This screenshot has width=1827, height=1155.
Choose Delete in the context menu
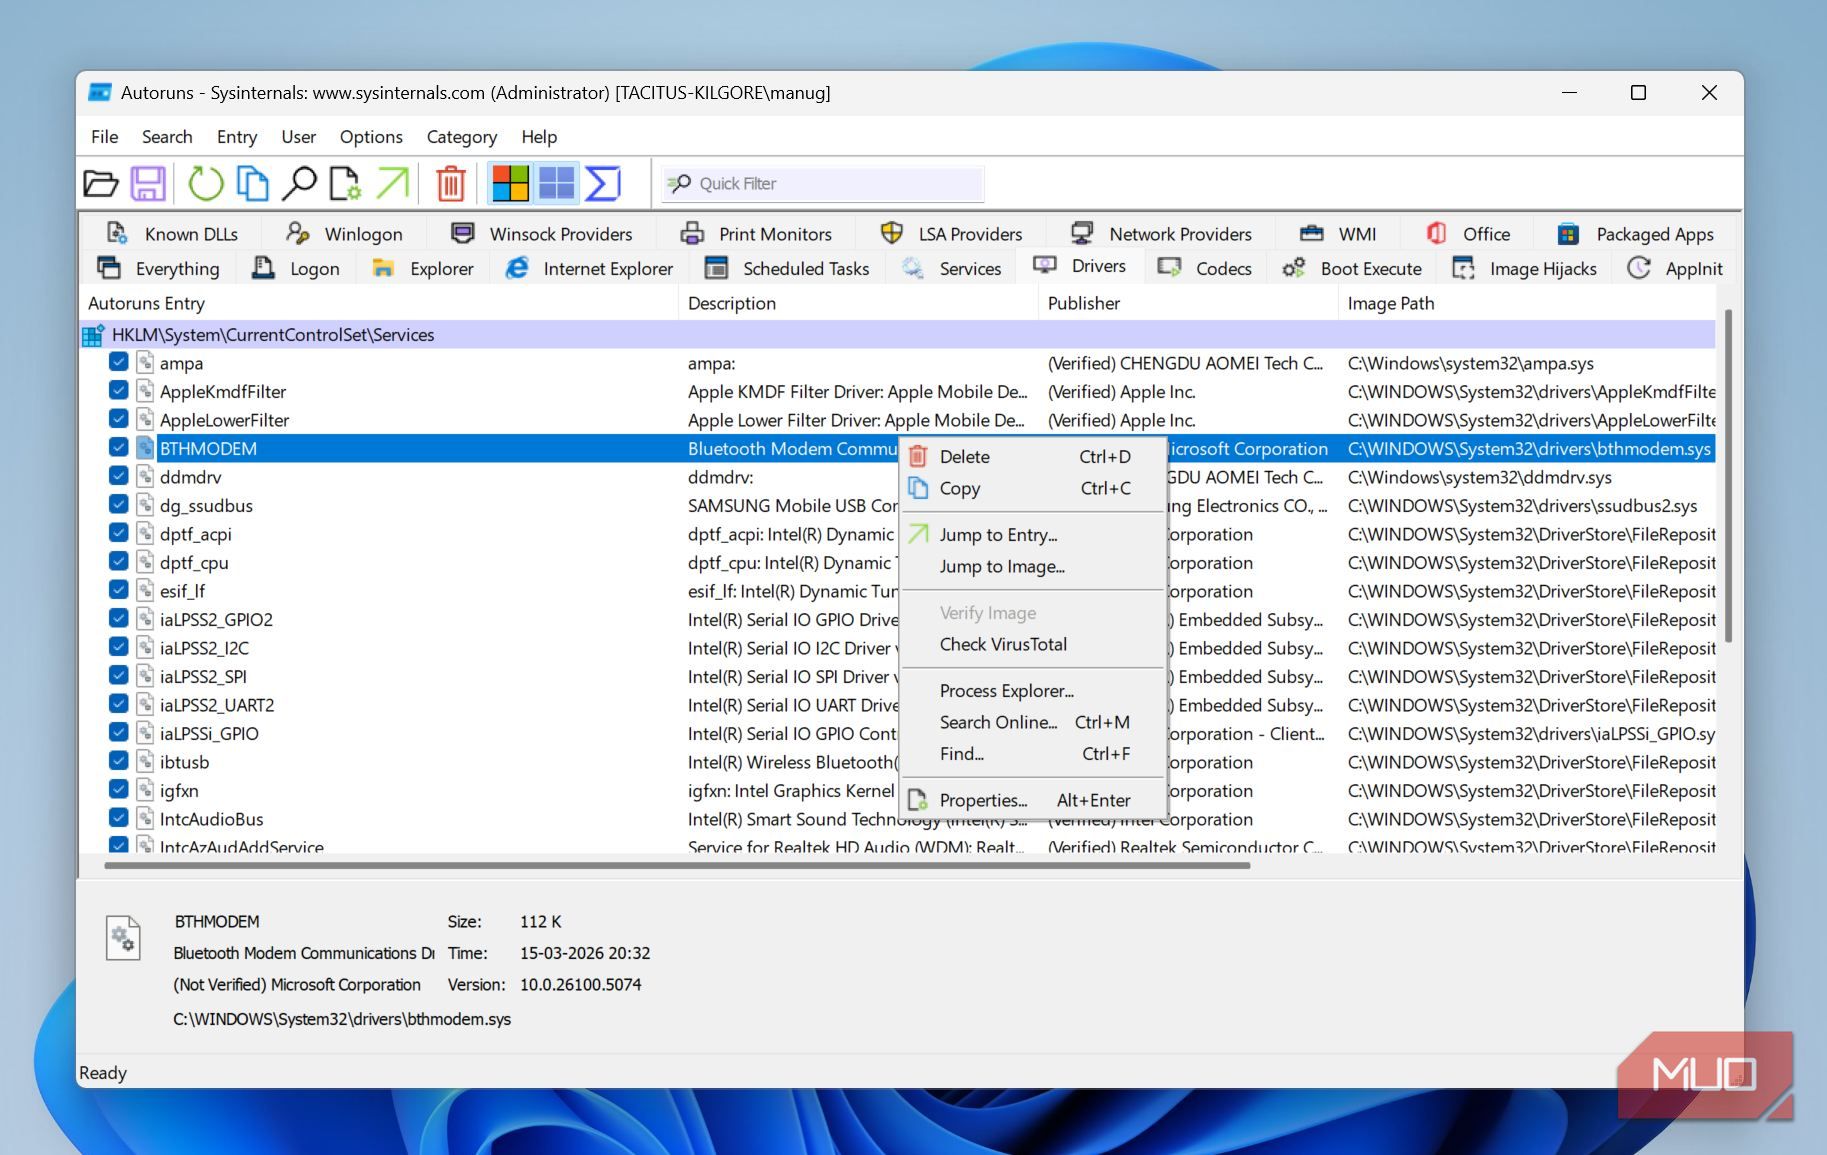click(1033, 456)
